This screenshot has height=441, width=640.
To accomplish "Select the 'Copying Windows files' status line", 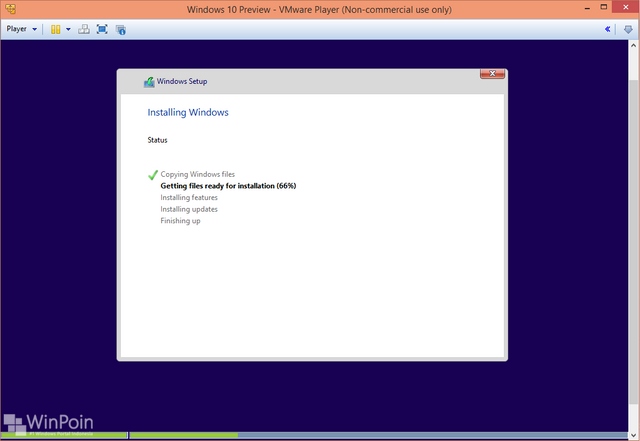I will [x=198, y=174].
